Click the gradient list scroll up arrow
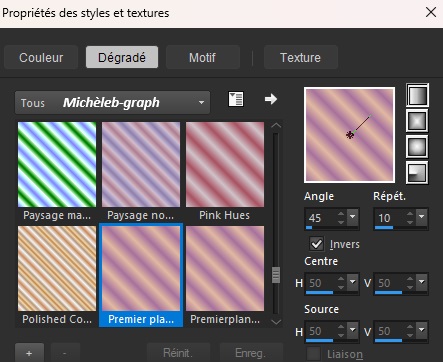This screenshot has width=443, height=362. [x=276, y=126]
